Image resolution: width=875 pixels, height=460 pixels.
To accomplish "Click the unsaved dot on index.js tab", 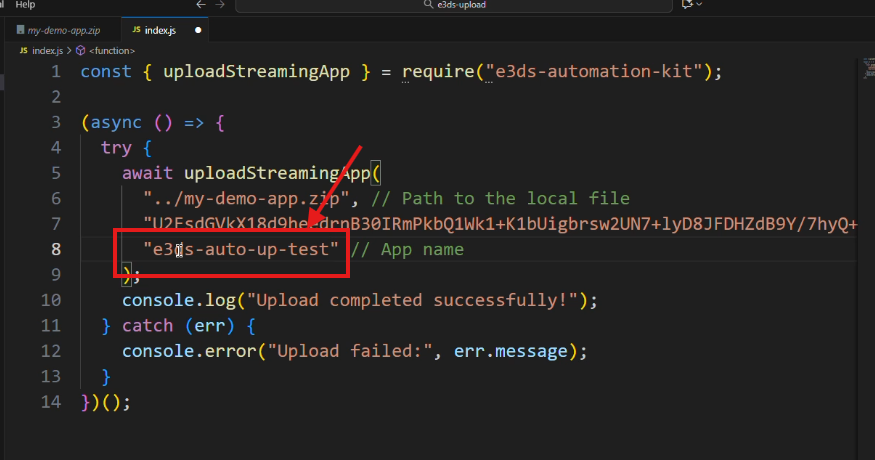I will (x=199, y=30).
